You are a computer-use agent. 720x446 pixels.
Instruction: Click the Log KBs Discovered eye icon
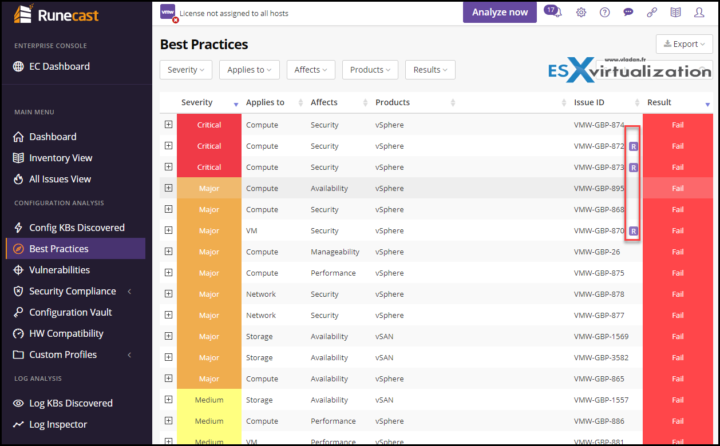click(x=18, y=403)
